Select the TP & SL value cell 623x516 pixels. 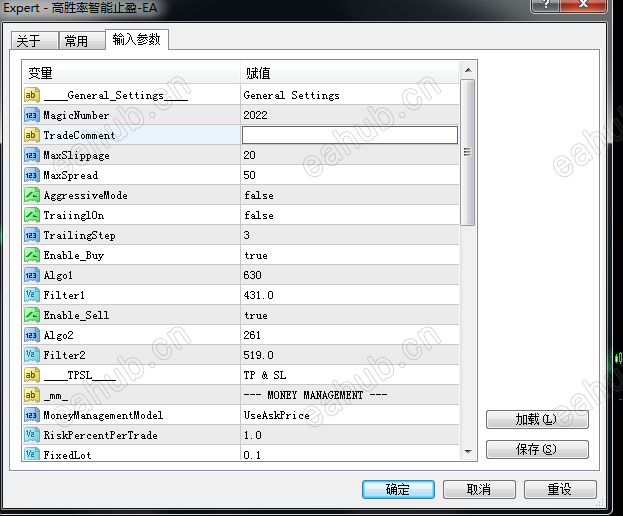point(350,375)
